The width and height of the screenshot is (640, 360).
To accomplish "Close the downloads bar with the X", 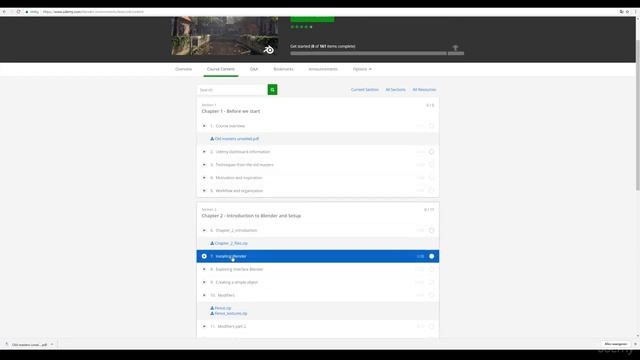I will (635, 344).
